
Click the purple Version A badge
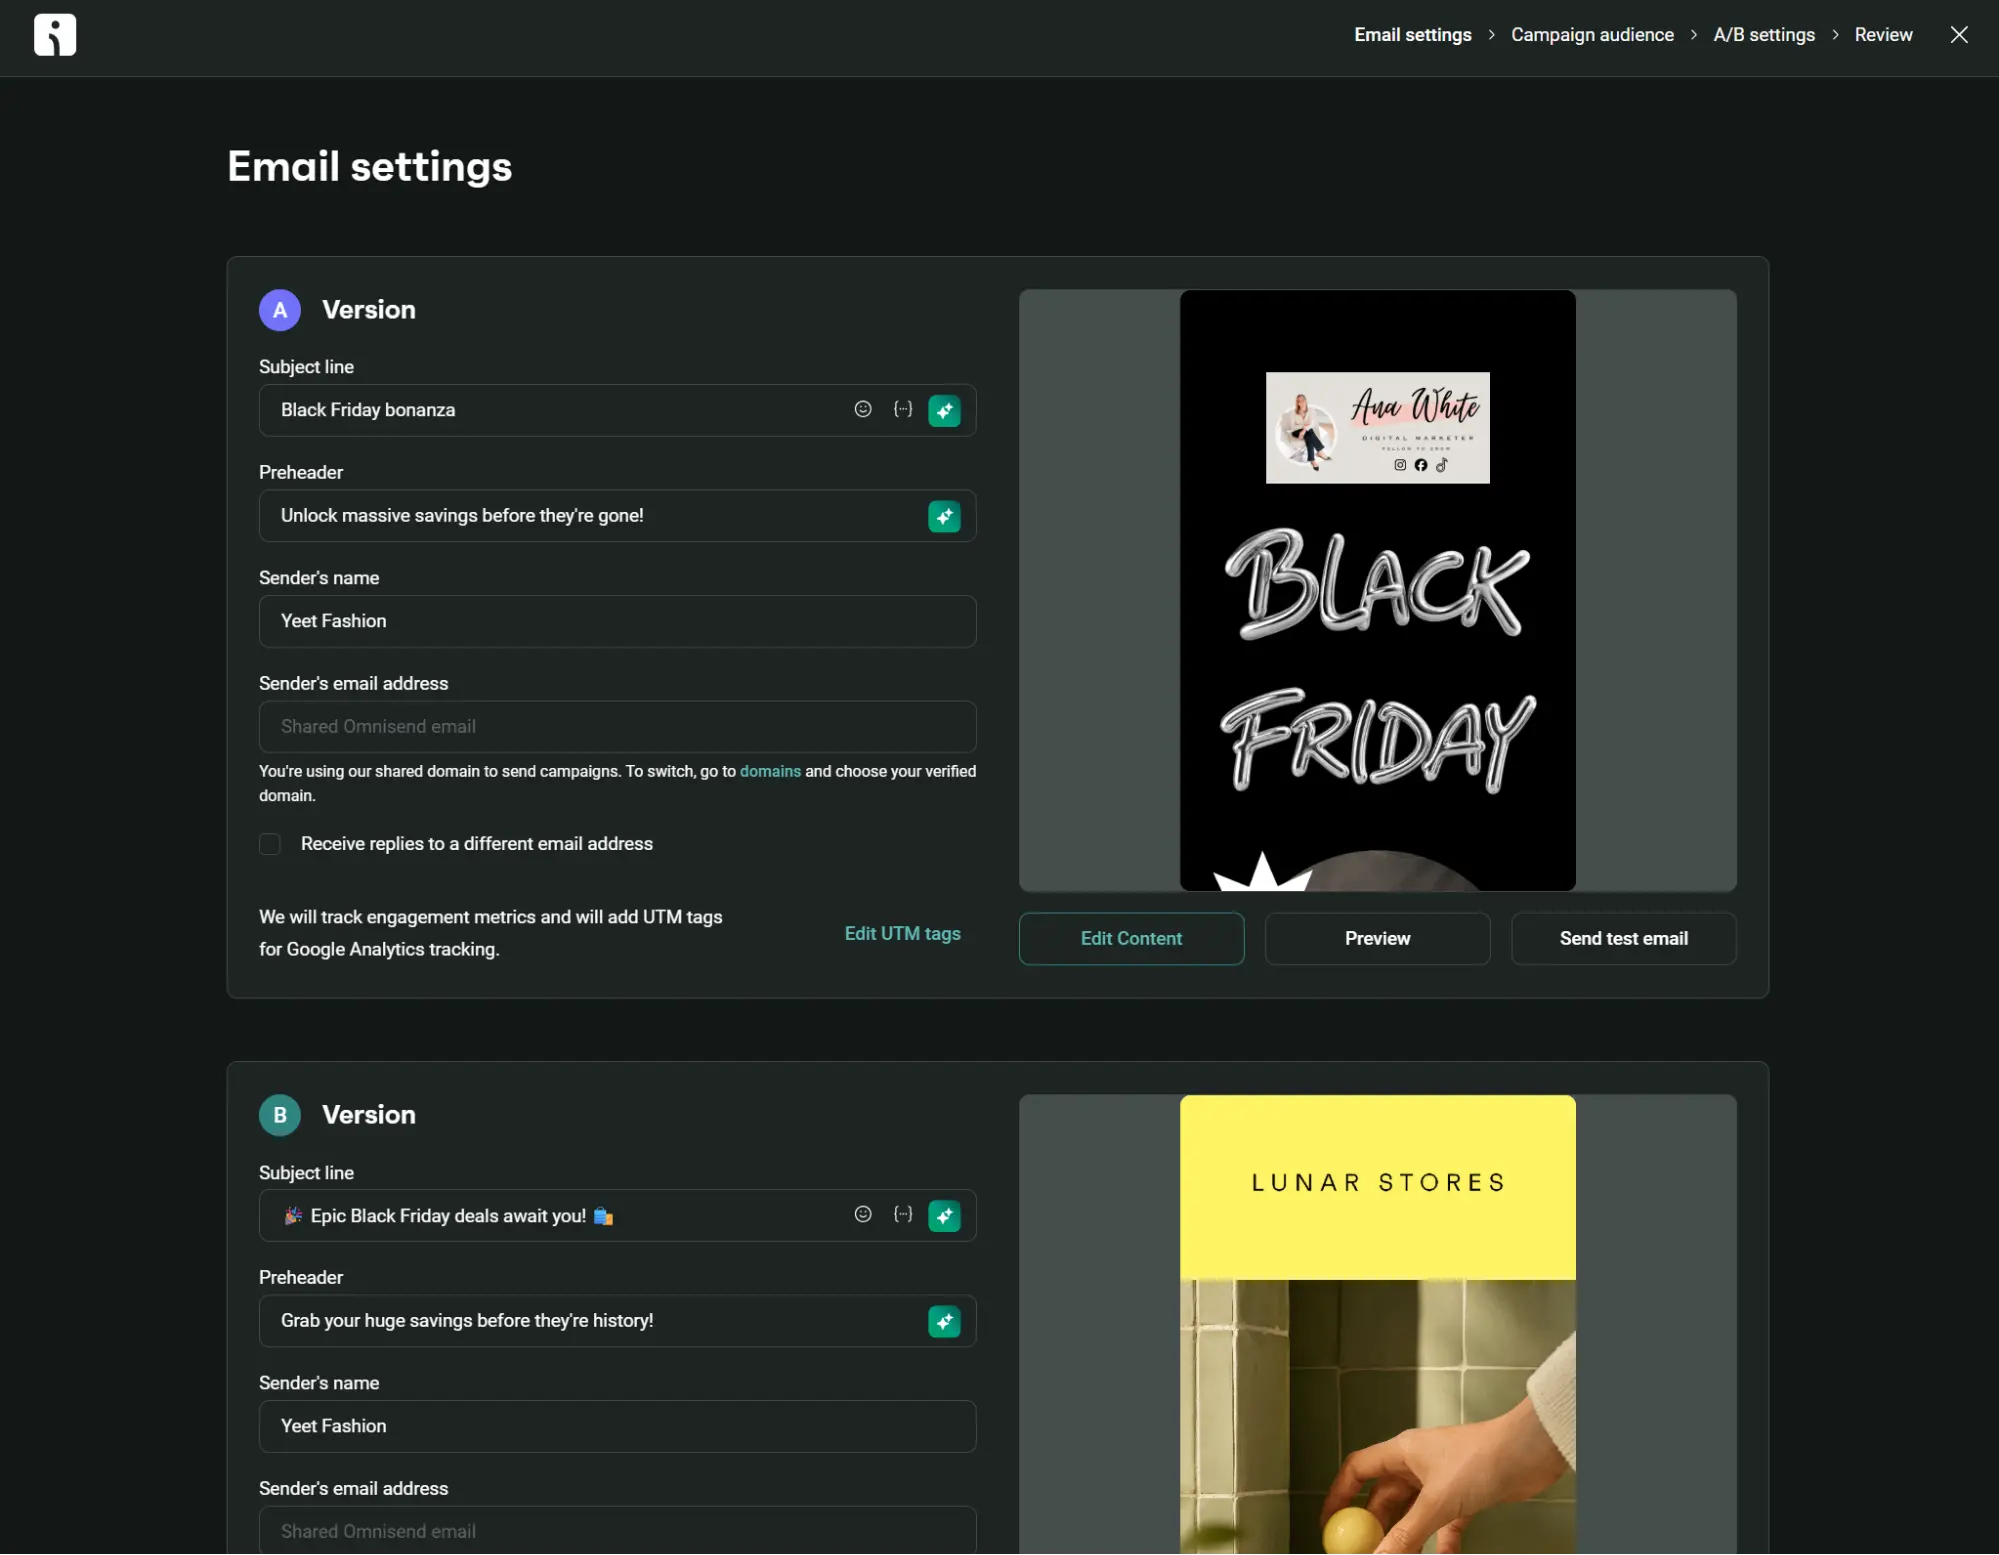[x=280, y=310]
